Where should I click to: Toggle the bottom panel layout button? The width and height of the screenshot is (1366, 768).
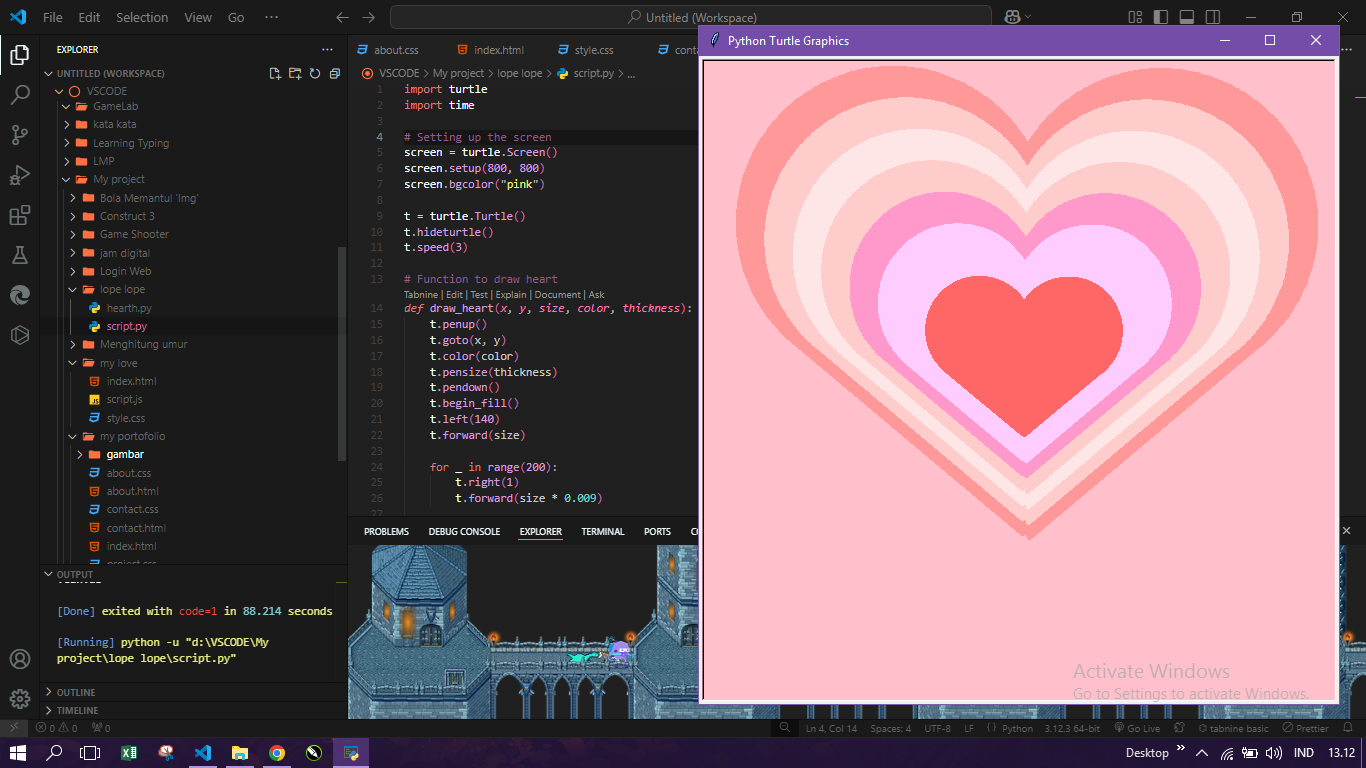coord(1187,17)
